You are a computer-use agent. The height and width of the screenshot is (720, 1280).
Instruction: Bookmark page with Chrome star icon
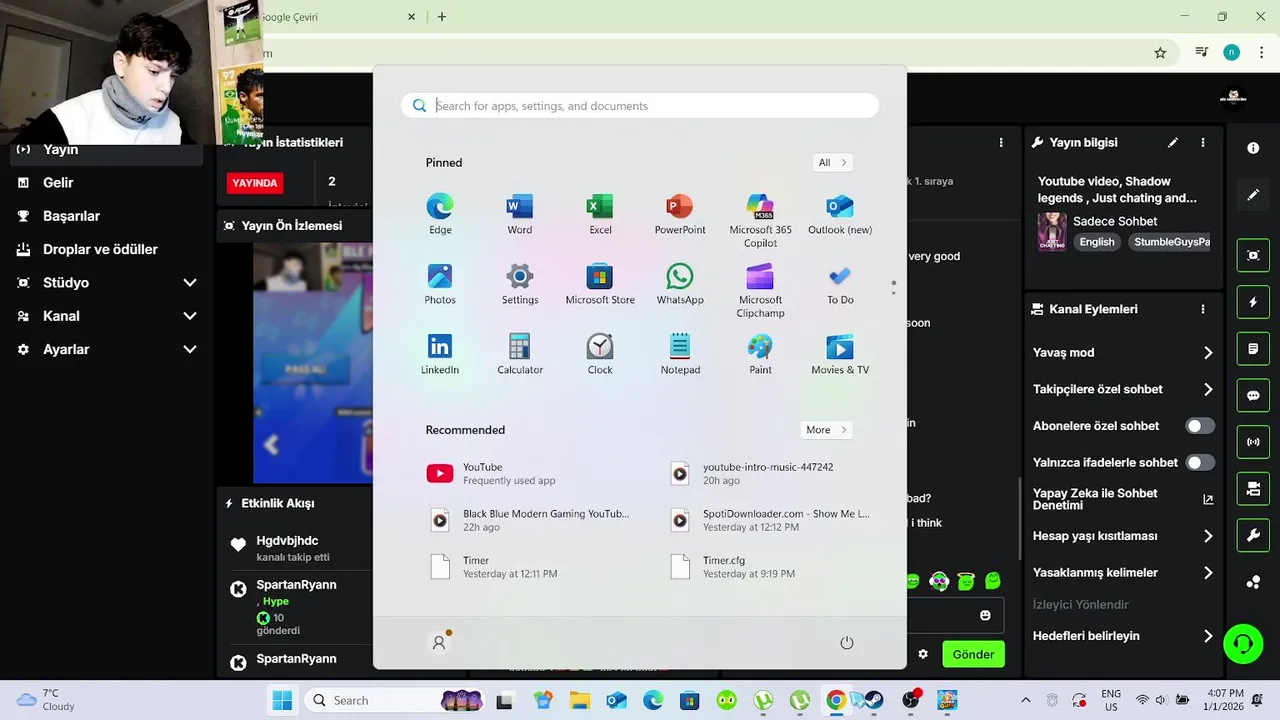[1160, 53]
